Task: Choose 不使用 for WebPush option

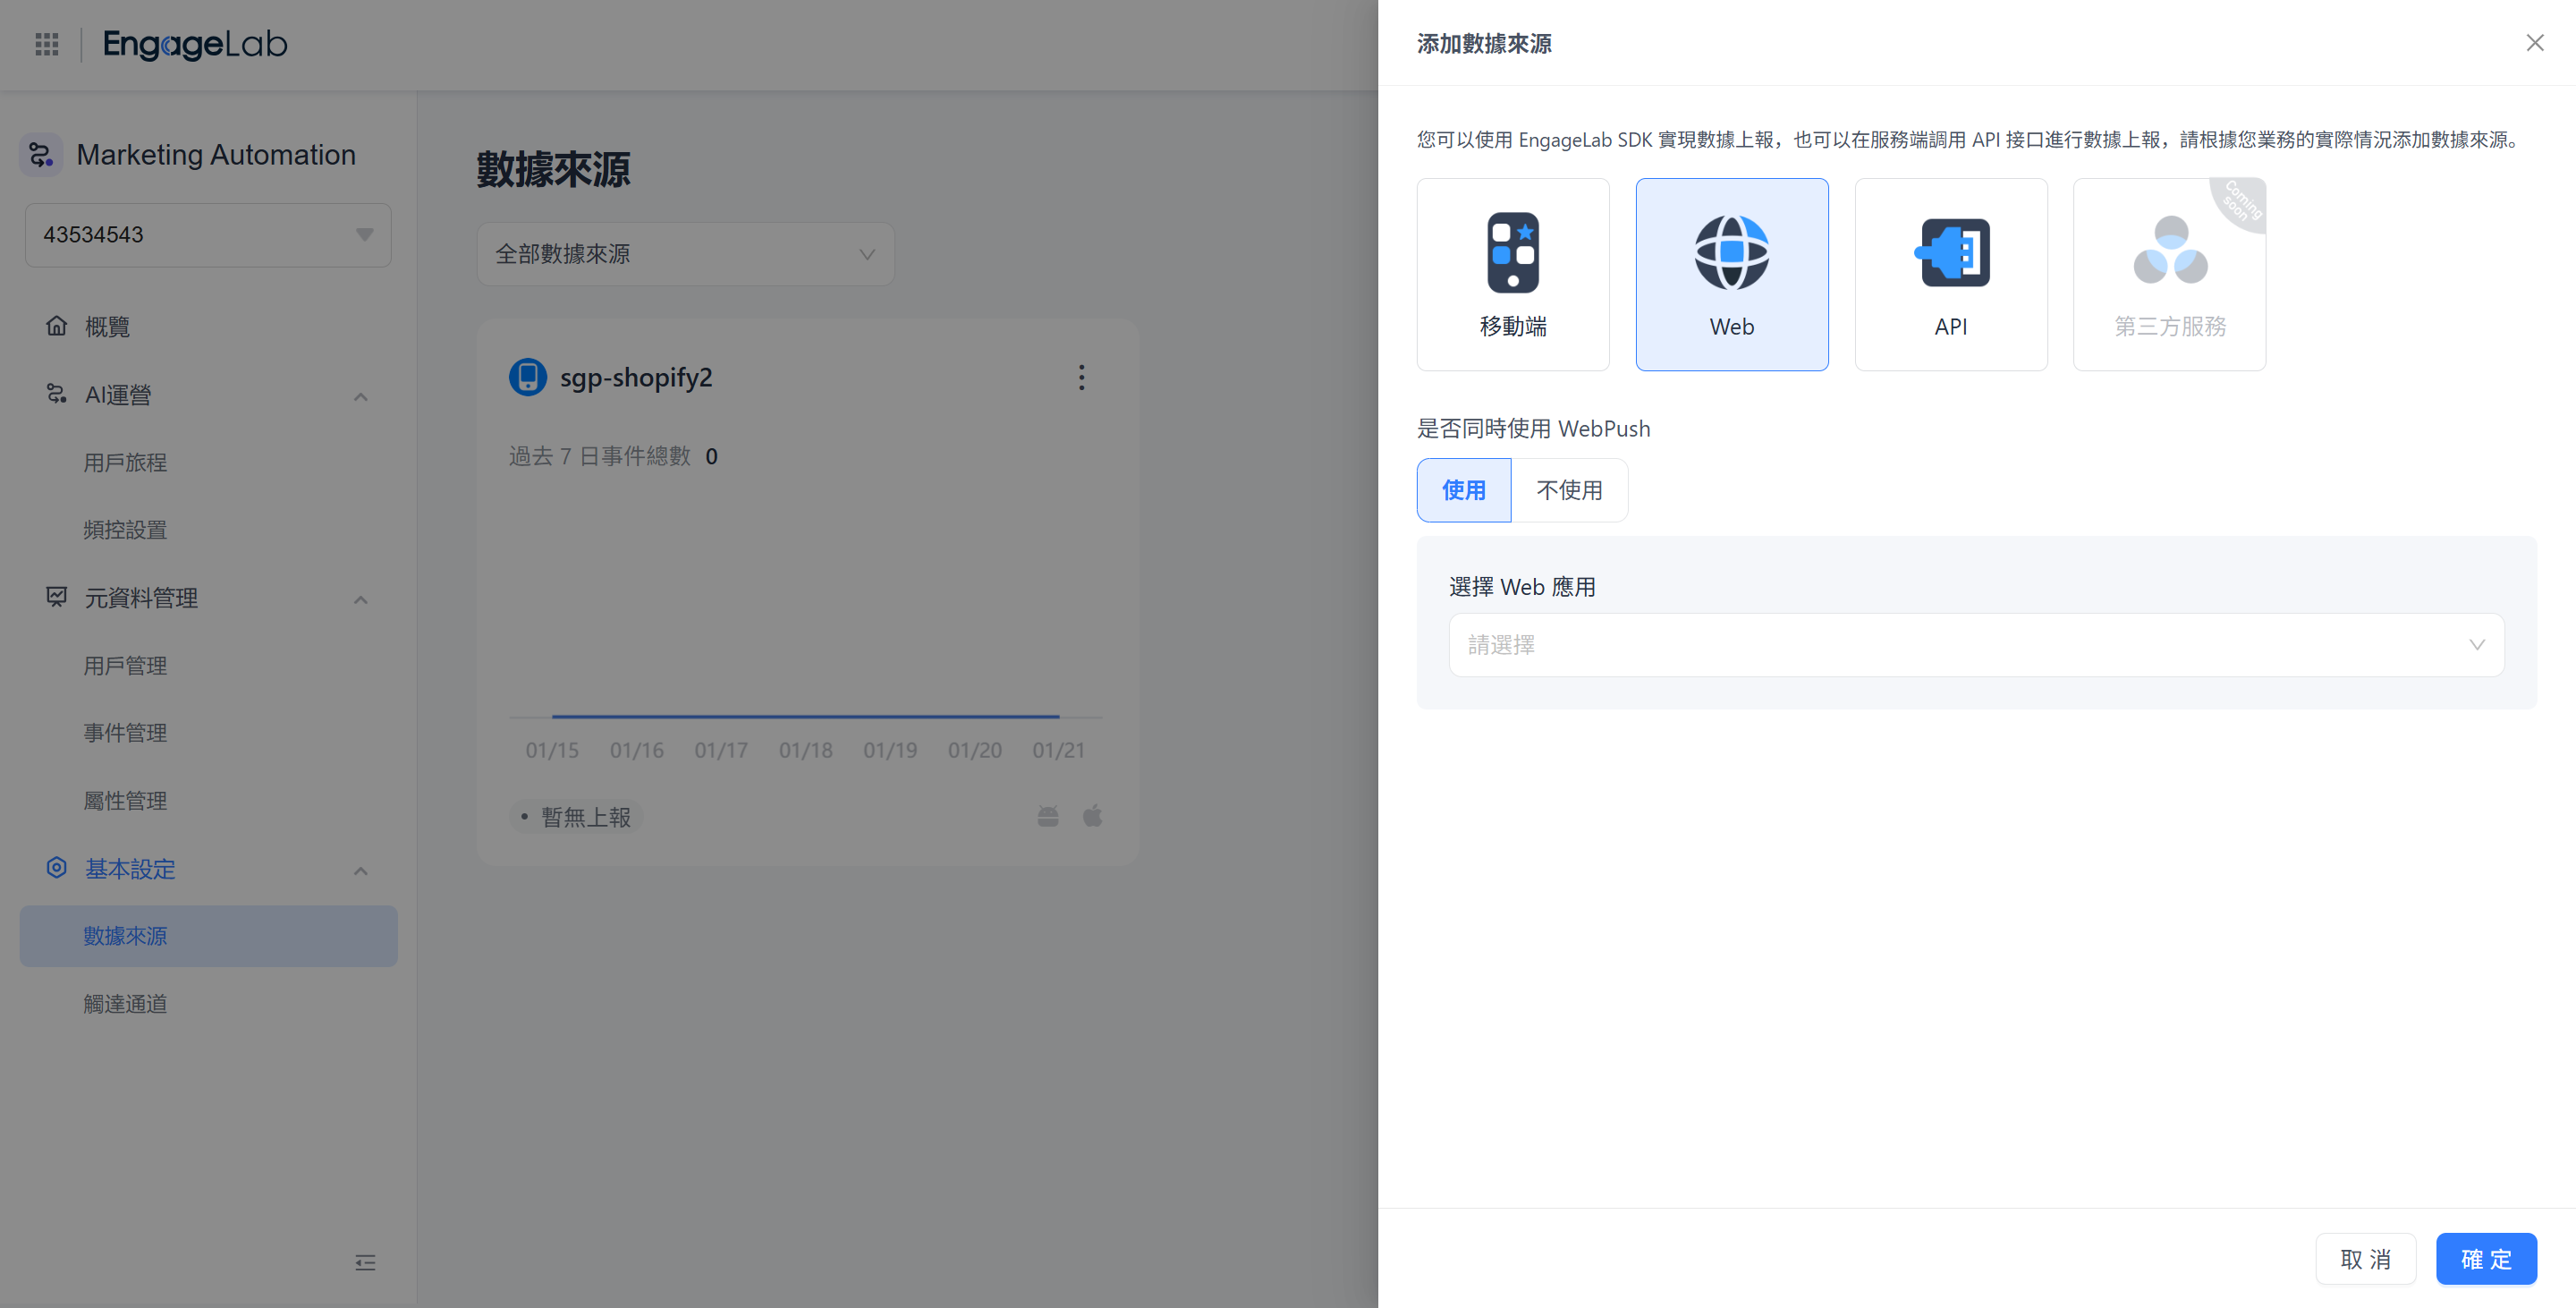Action: coord(1569,490)
